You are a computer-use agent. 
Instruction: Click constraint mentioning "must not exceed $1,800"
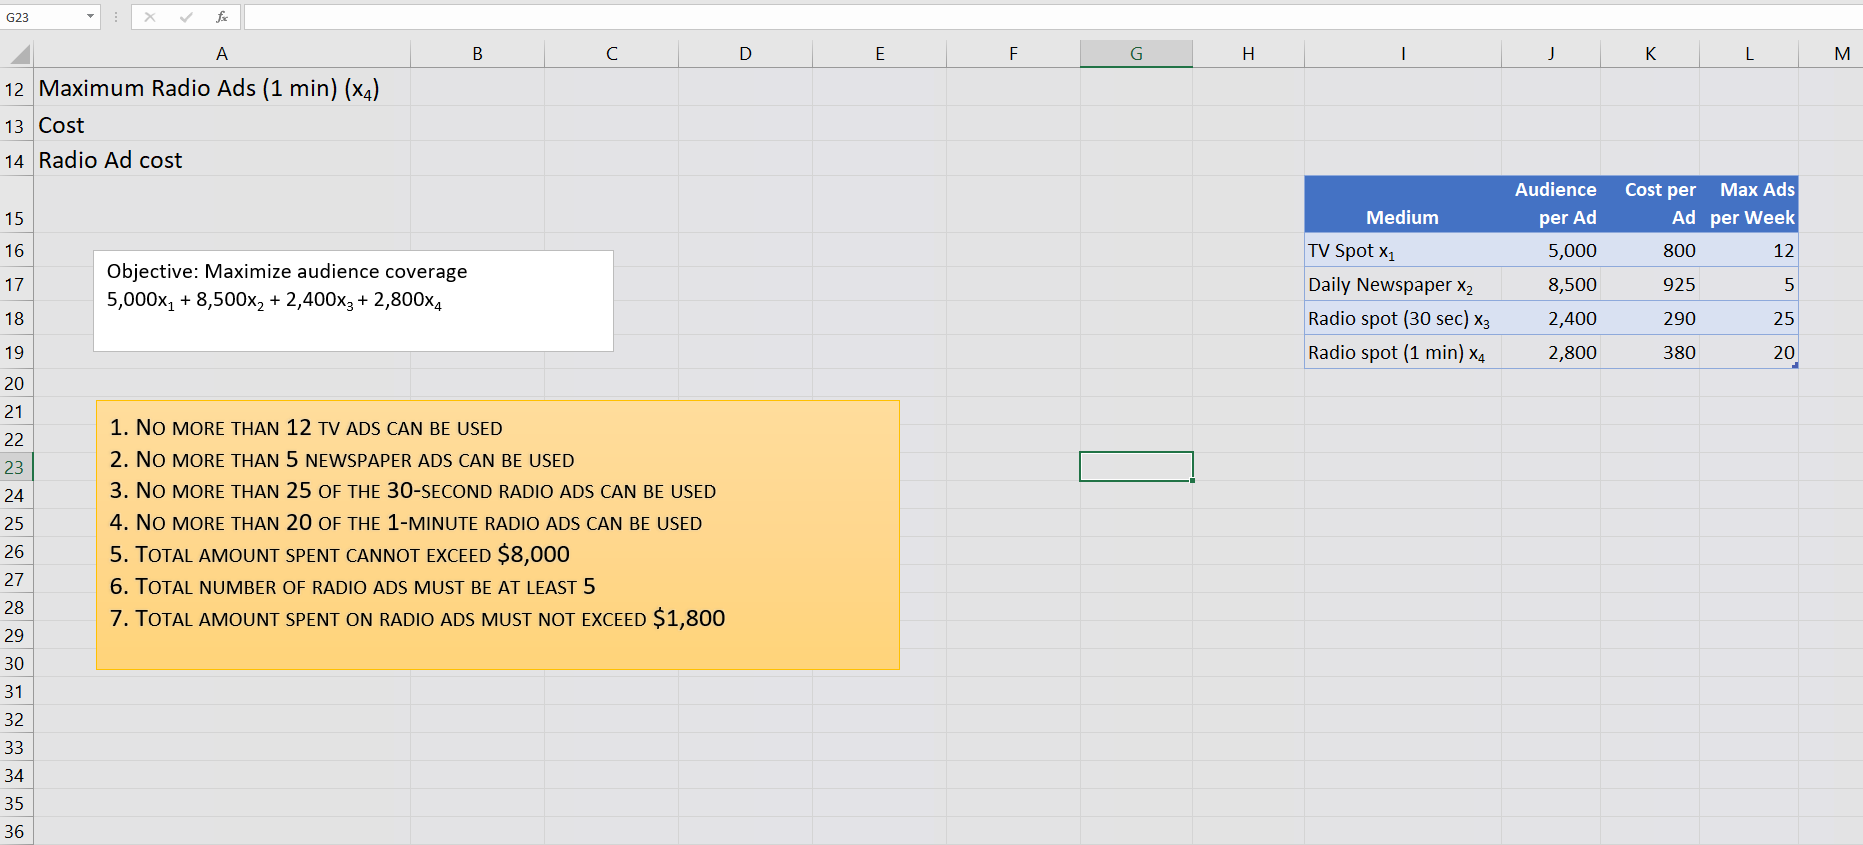click(418, 619)
